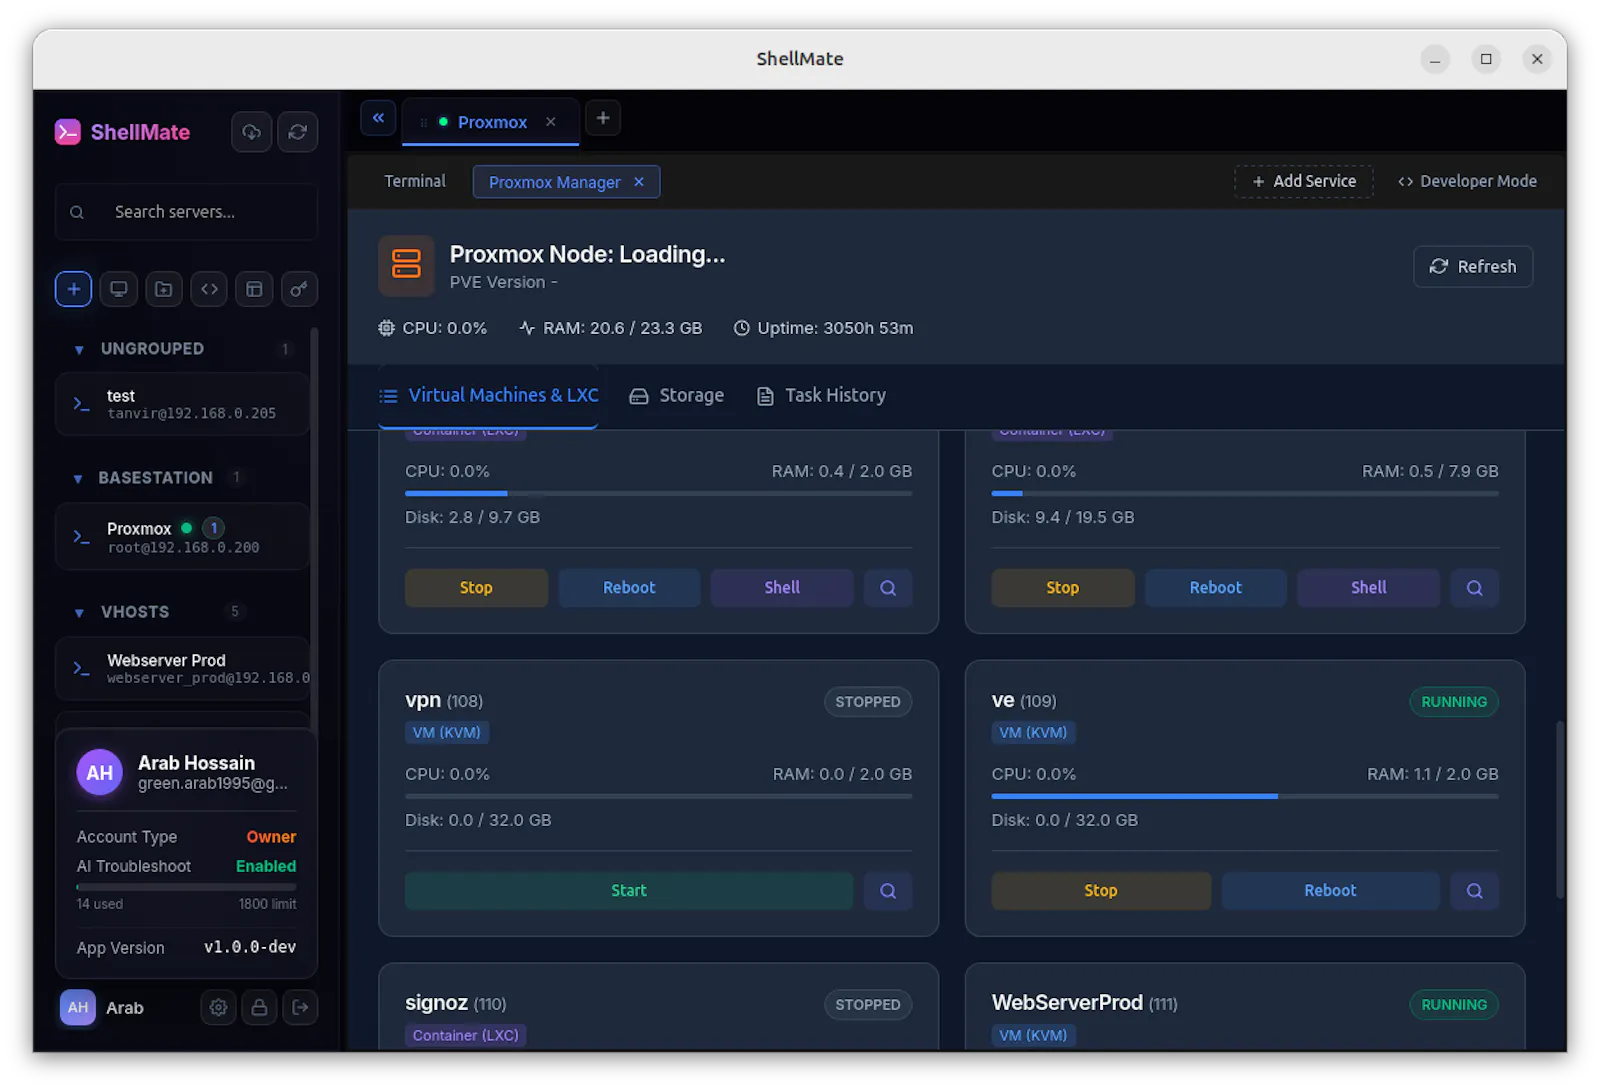
Task: Click the Refresh button
Action: [x=1473, y=267]
